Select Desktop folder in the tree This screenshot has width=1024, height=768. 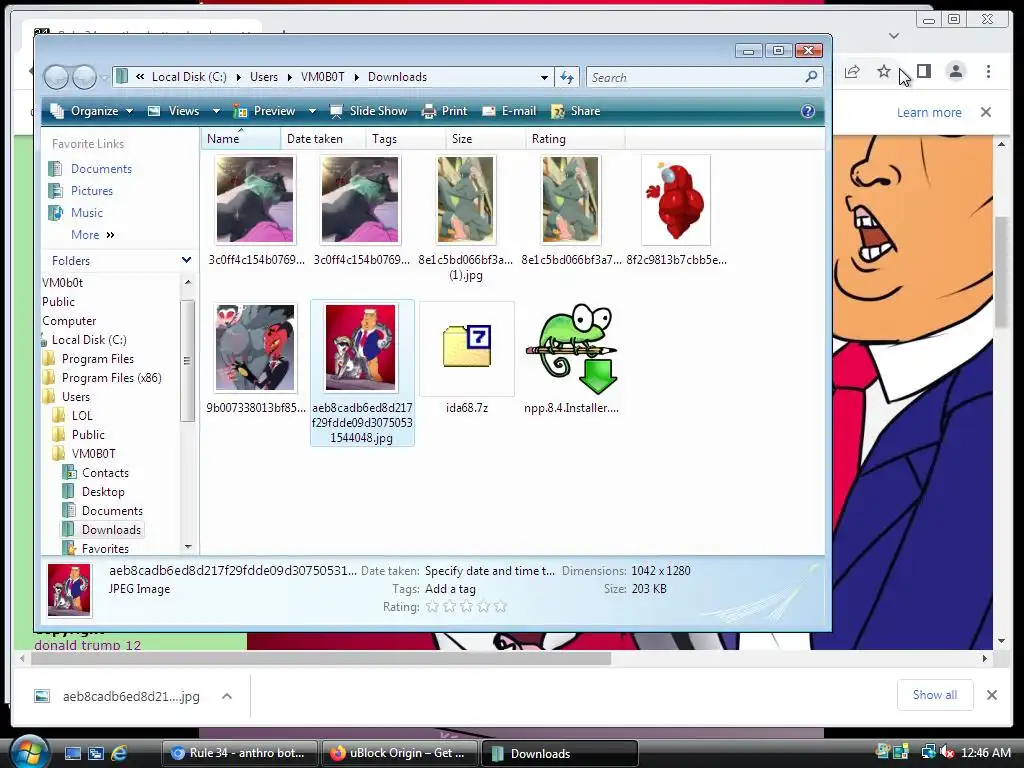(x=103, y=492)
